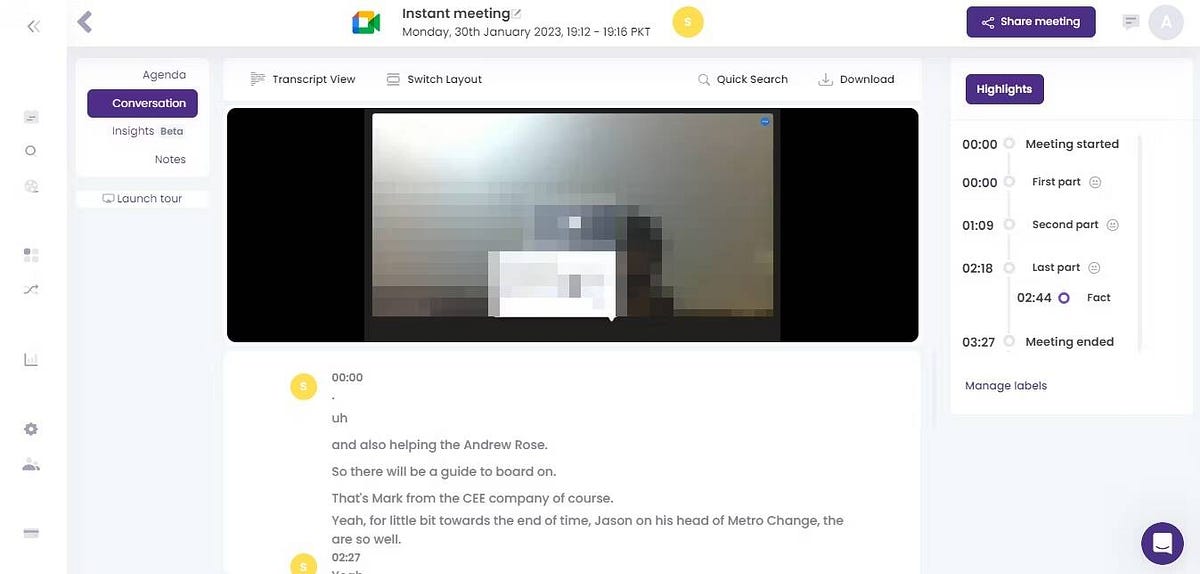
Task: Open the meetings card icon in the left sidebar
Action: click(31, 118)
